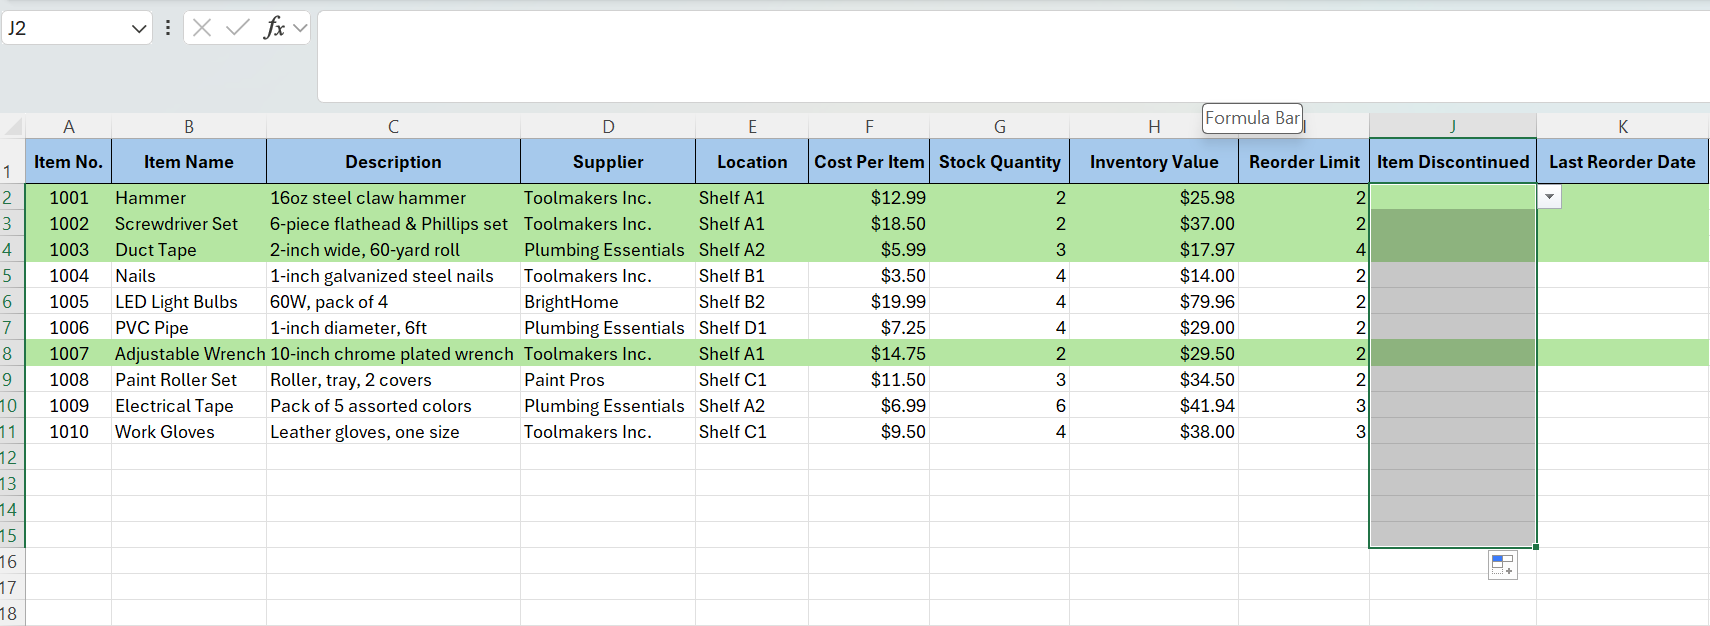Expand the Name Box dropdown arrow

[139, 29]
